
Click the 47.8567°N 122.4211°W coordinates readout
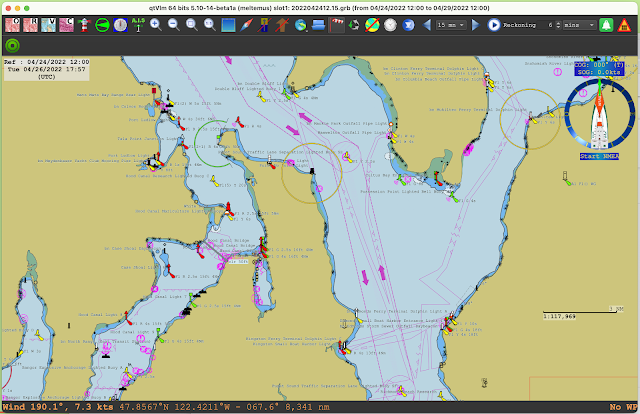pos(177,407)
